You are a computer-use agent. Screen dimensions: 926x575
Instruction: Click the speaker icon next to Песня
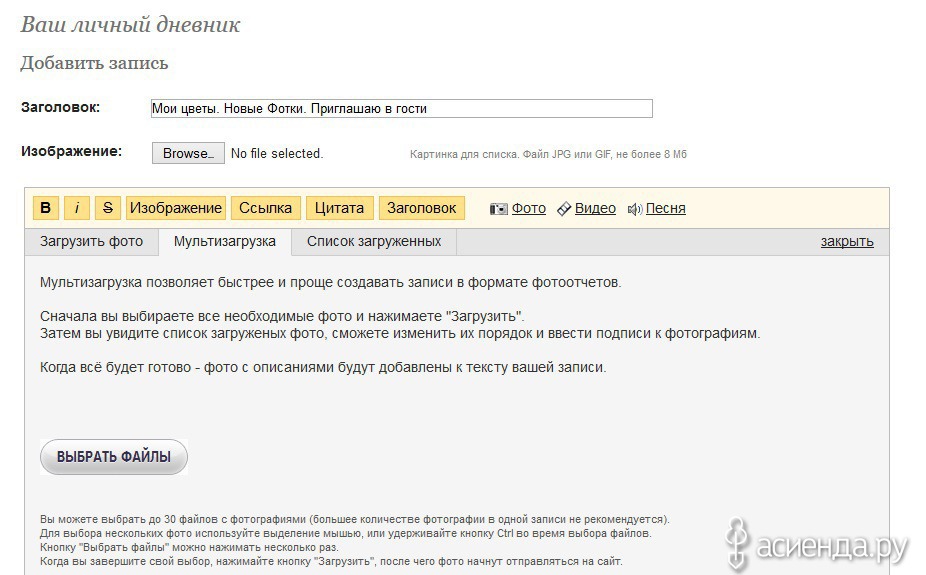tap(635, 209)
